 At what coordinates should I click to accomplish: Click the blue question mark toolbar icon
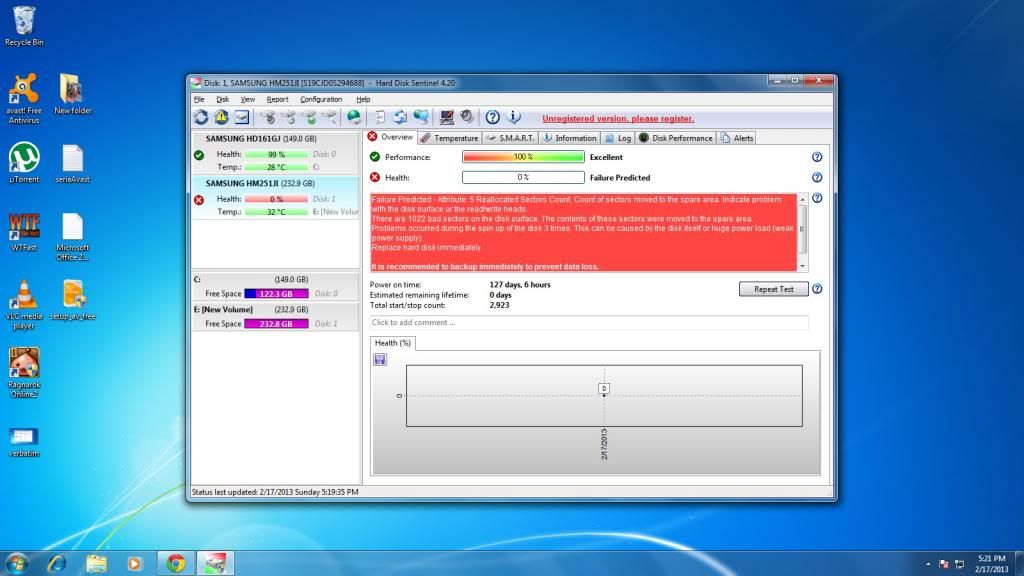[x=492, y=117]
